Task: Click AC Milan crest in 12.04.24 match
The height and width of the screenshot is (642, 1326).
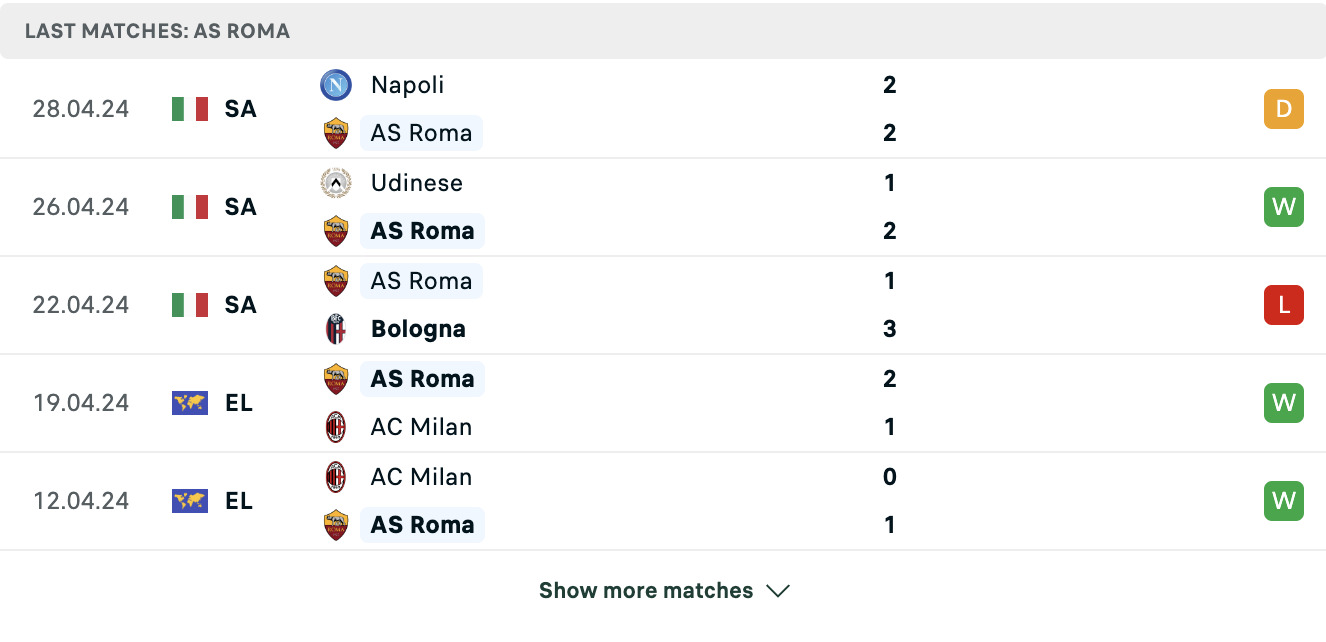Action: [x=336, y=477]
